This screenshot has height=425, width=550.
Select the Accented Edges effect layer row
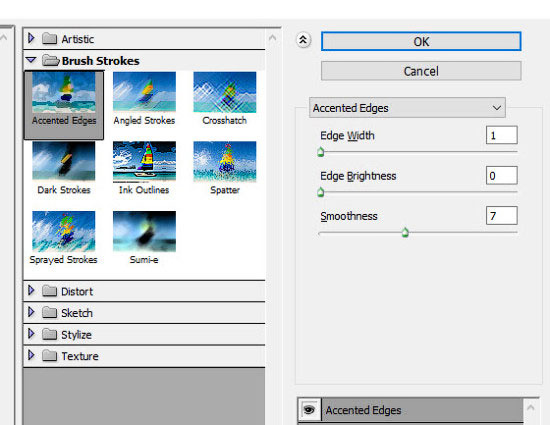[422, 410]
